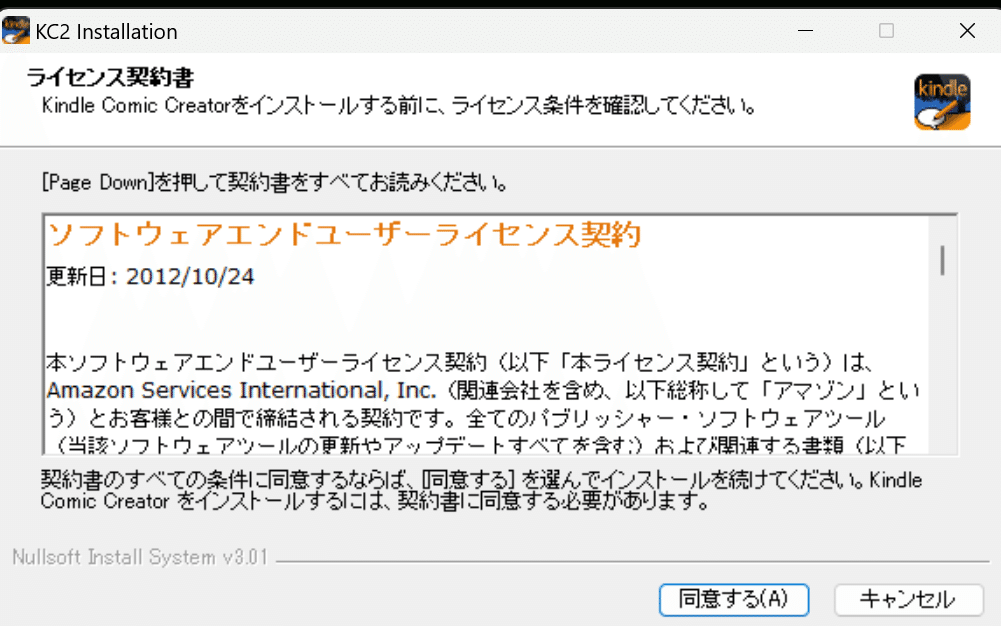
Task: Click the Kindle Comic Creator logo icon
Action: [x=942, y=102]
